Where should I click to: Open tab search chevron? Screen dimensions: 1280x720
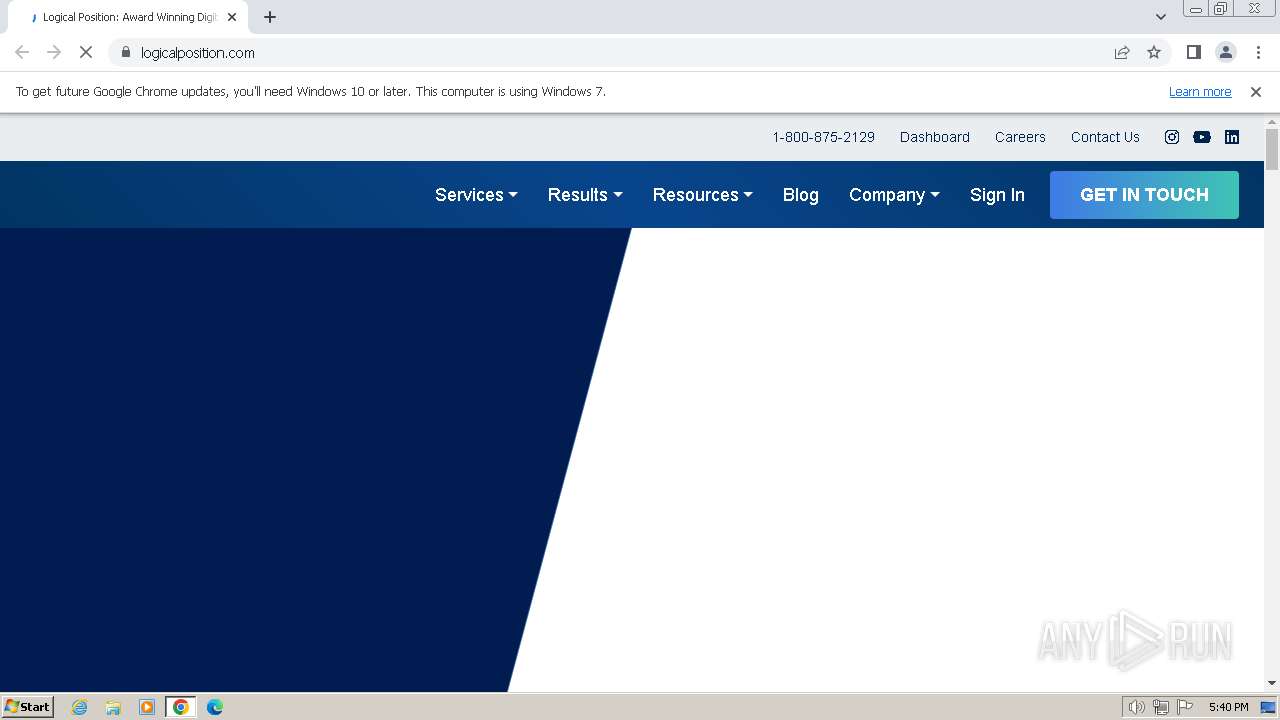pos(1161,17)
